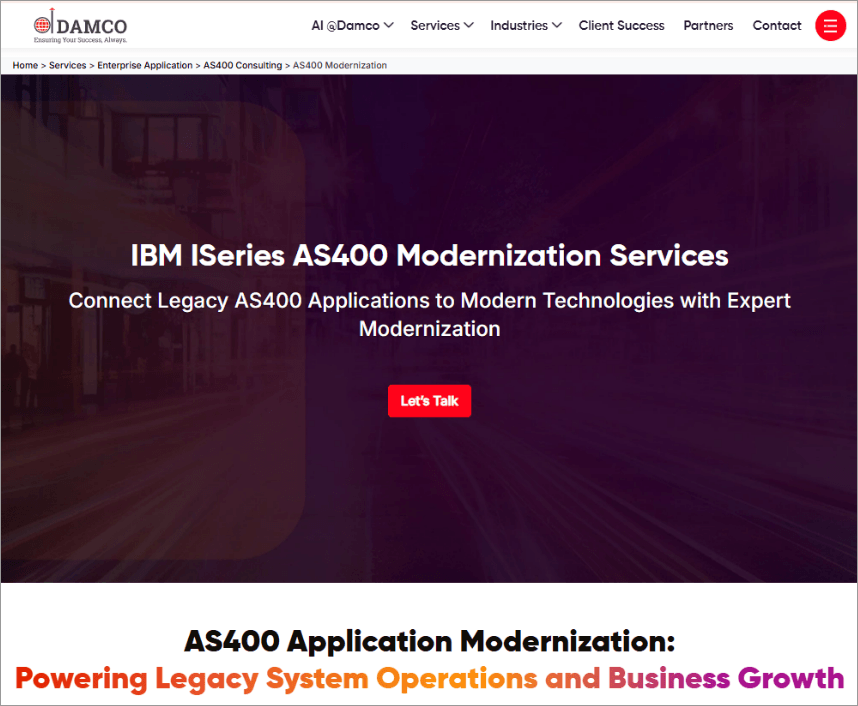Open the red hamburger menu icon
The height and width of the screenshot is (706, 858).
click(x=830, y=26)
